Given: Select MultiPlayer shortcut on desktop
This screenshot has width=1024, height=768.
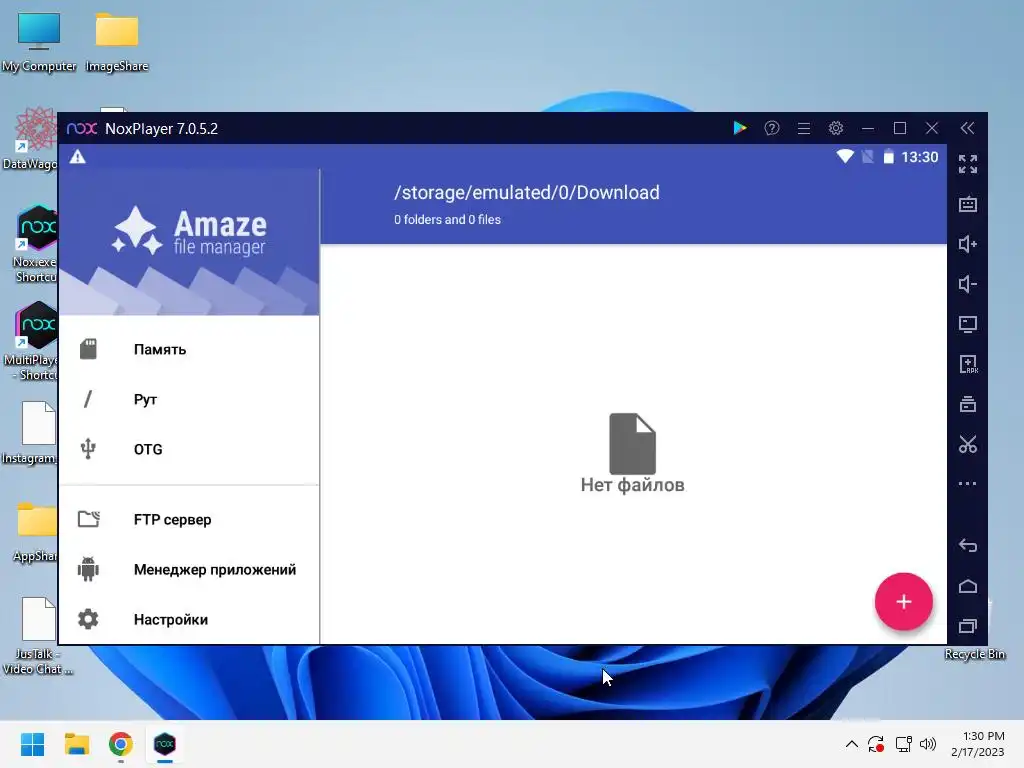Looking at the screenshot, I should tap(31, 342).
